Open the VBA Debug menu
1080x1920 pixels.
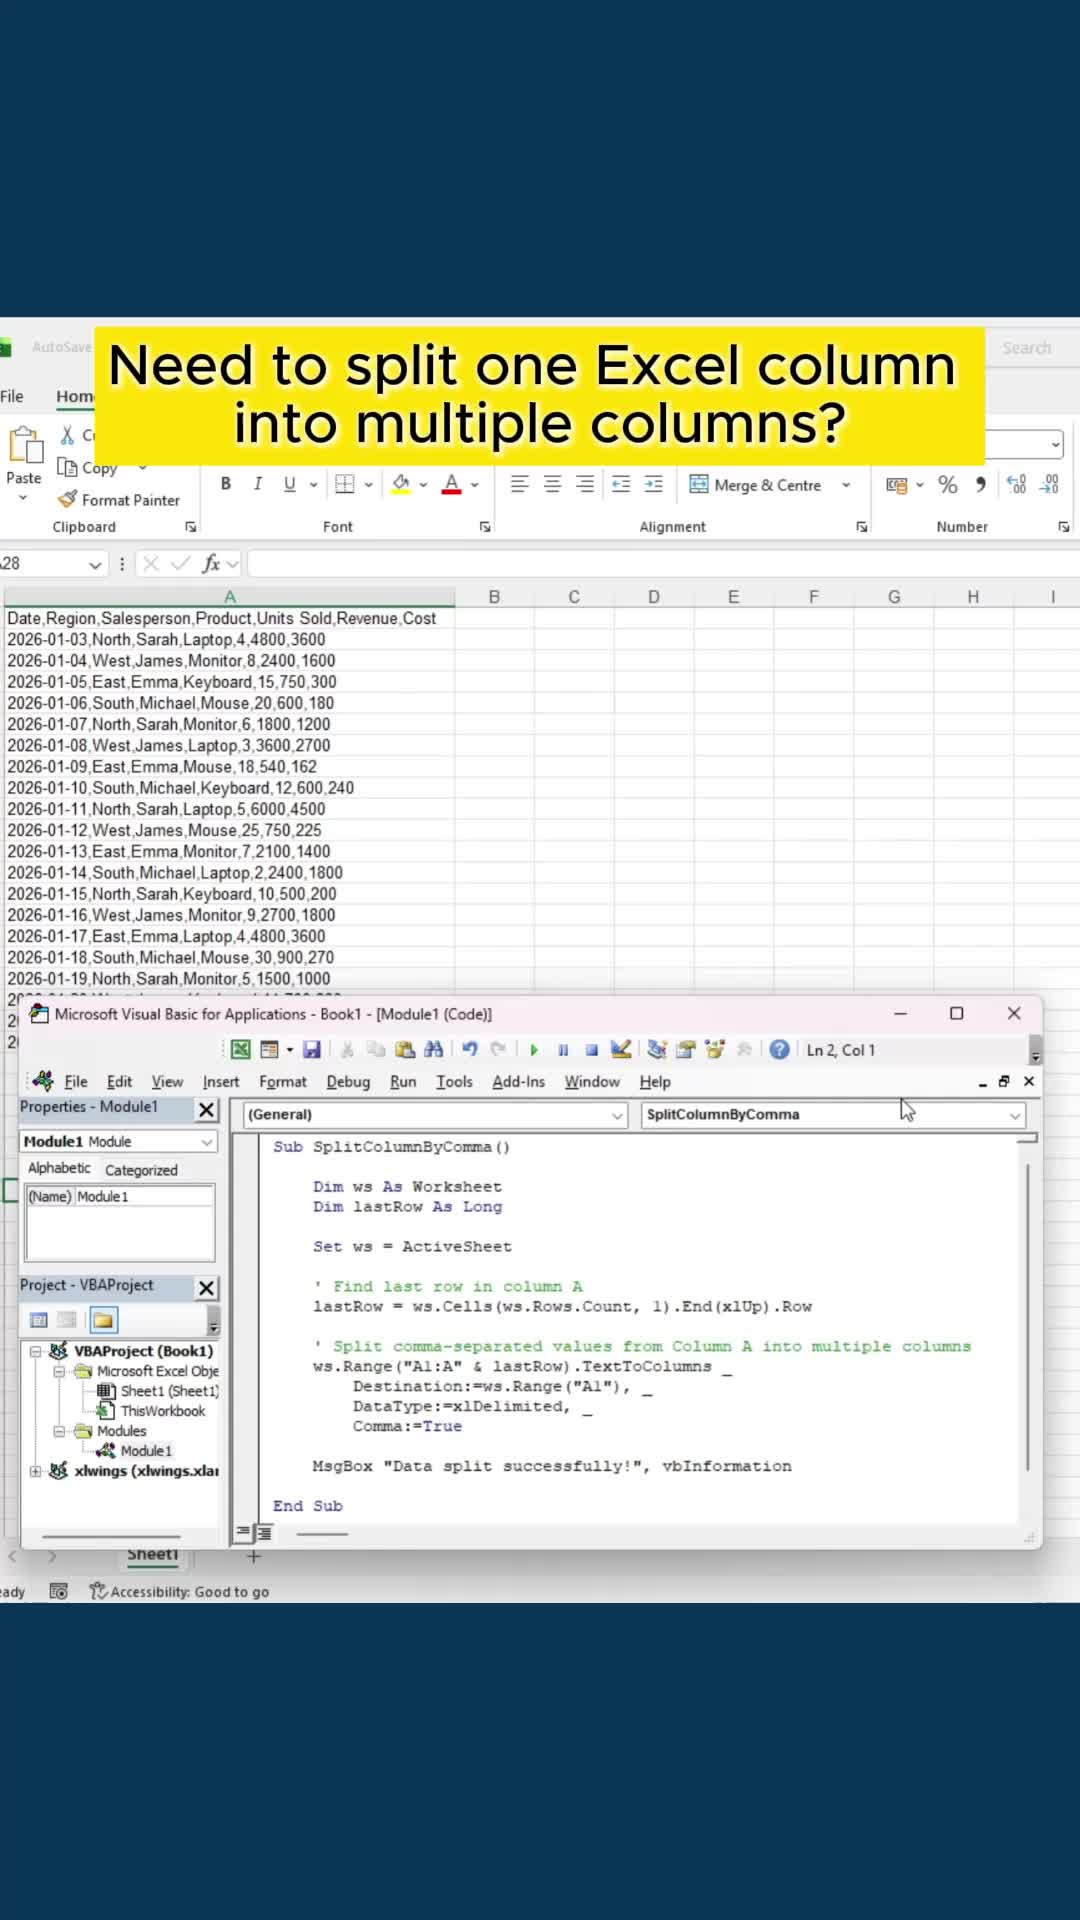click(348, 1081)
